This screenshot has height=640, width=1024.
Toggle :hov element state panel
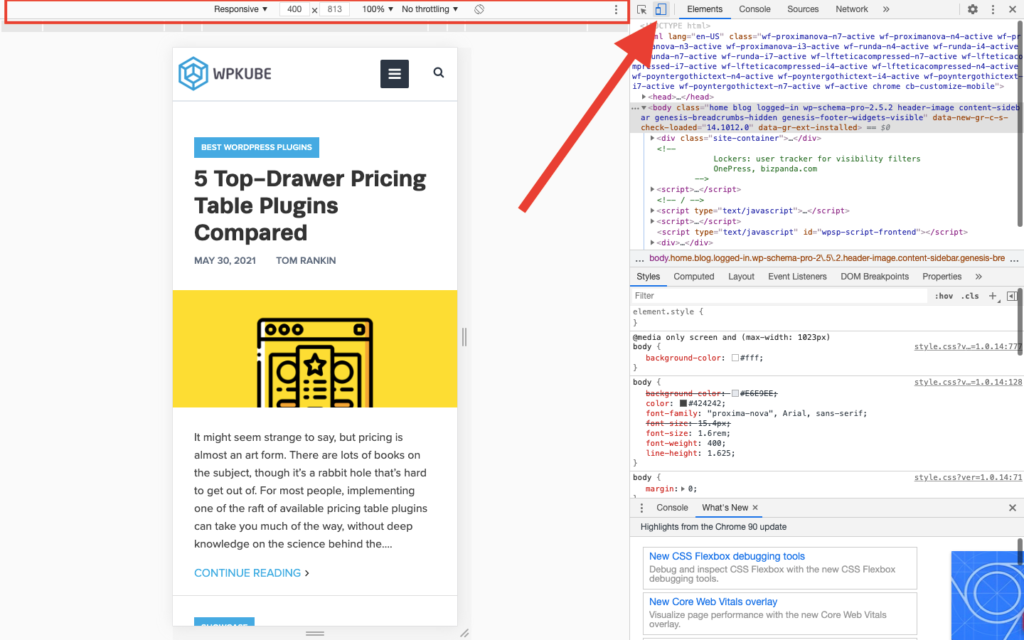pos(944,296)
